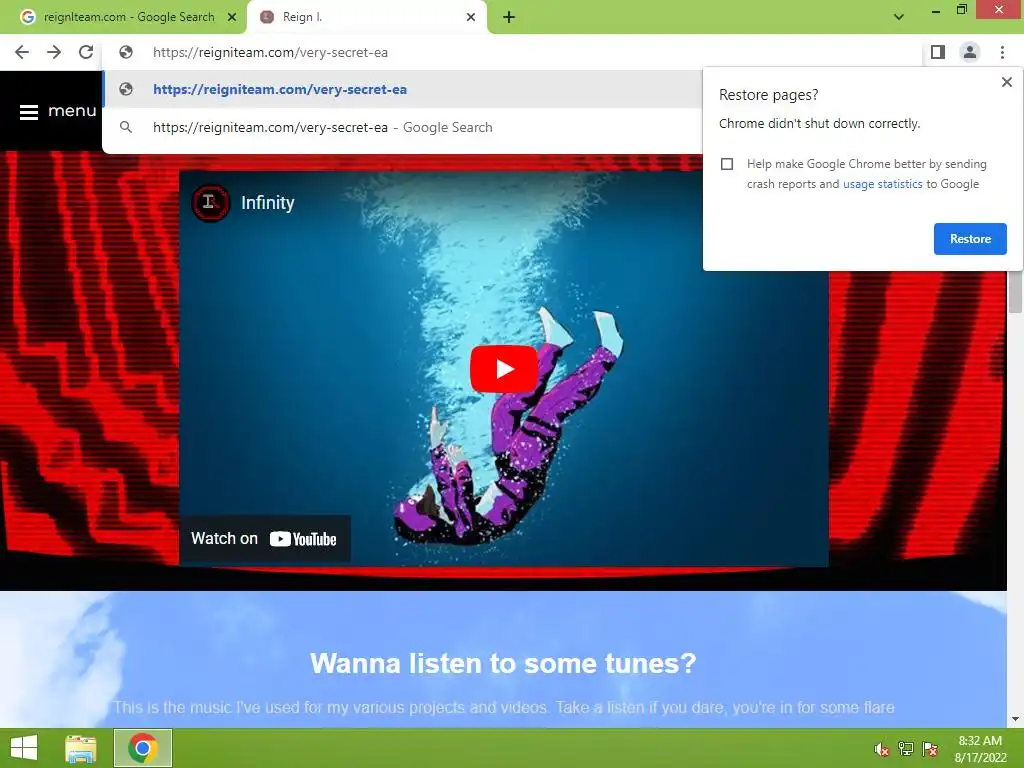The width and height of the screenshot is (1024, 768).
Task: Tick the crash reports checkbox
Action: point(727,164)
